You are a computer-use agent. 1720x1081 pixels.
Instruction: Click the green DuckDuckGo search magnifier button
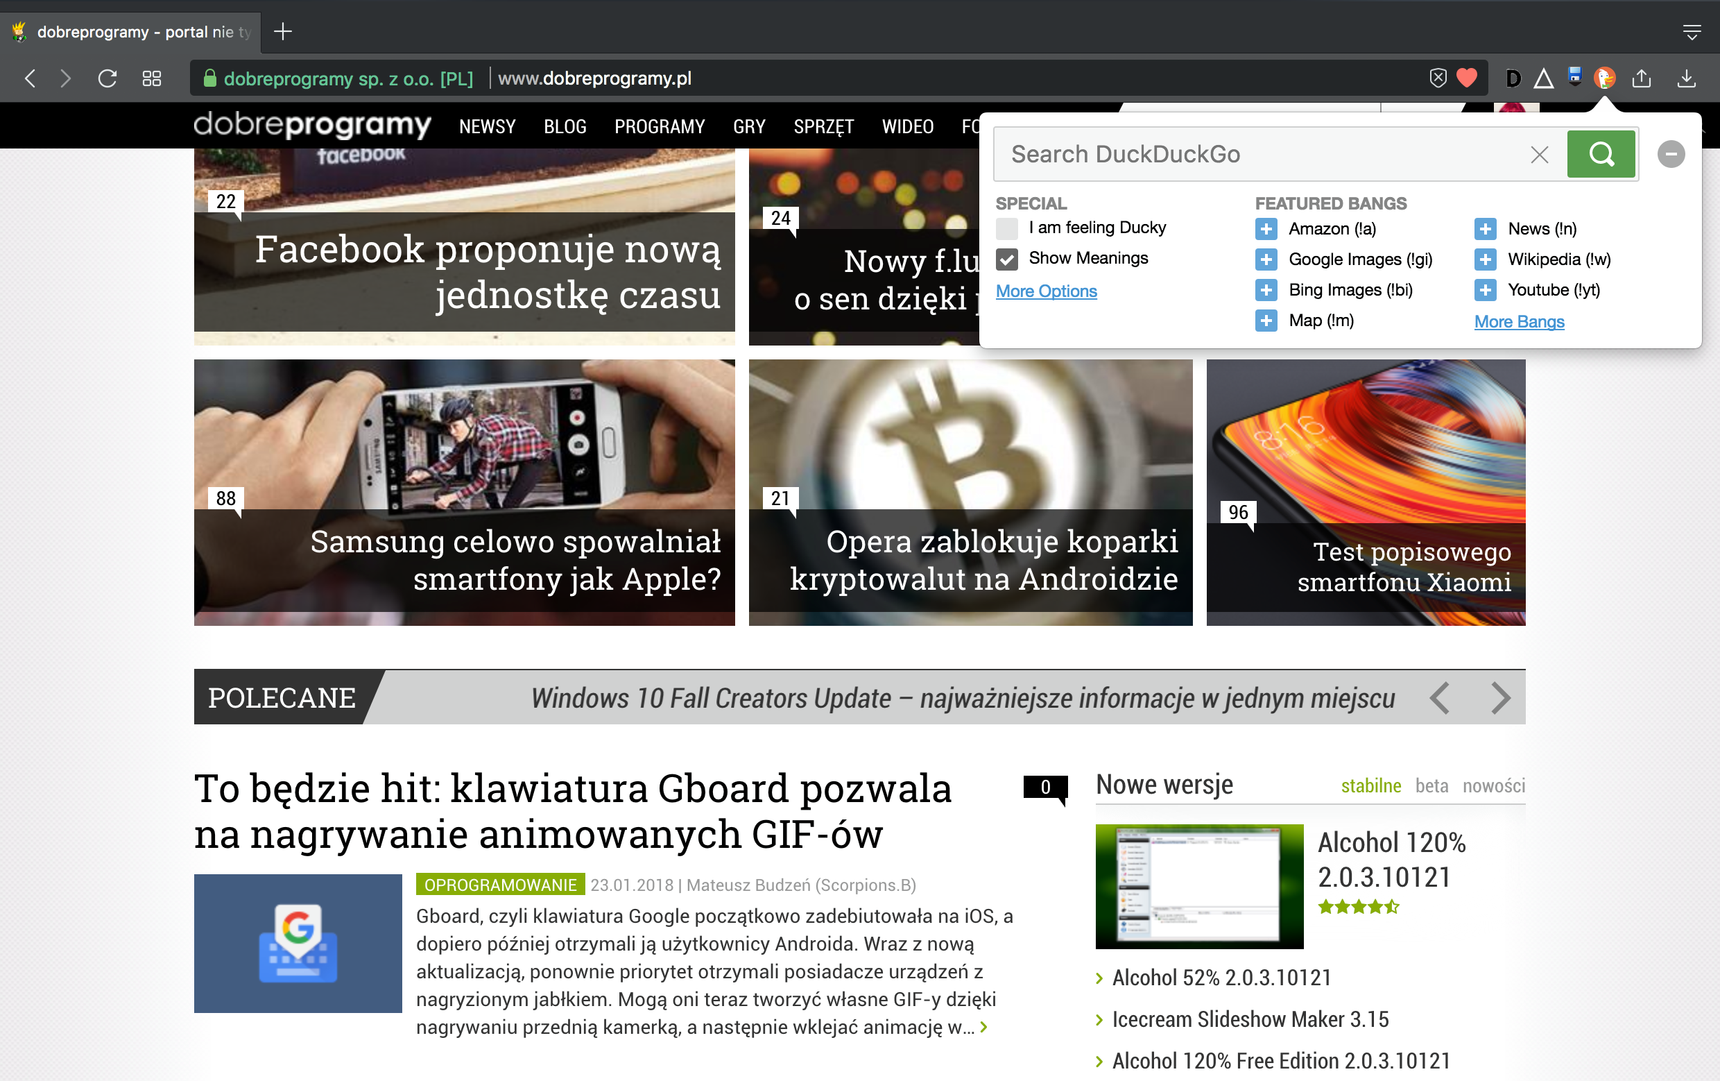[x=1601, y=154]
